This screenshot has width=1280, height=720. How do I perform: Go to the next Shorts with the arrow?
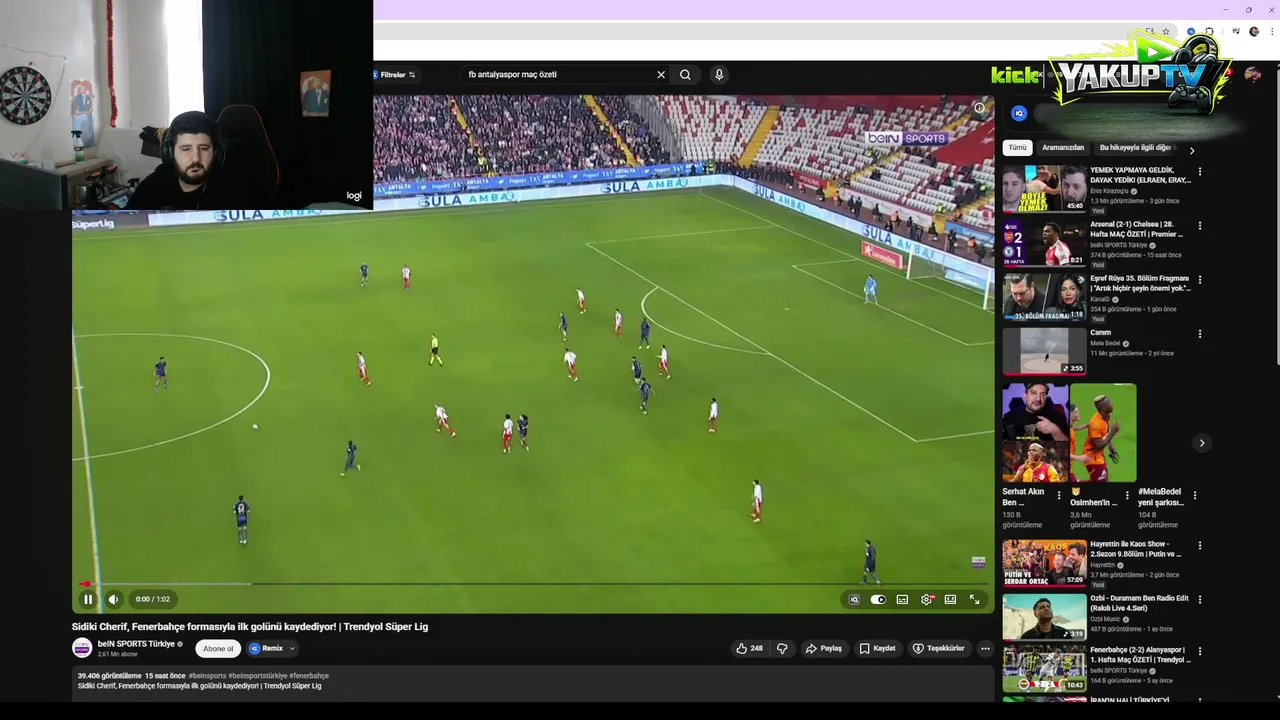coord(1202,443)
